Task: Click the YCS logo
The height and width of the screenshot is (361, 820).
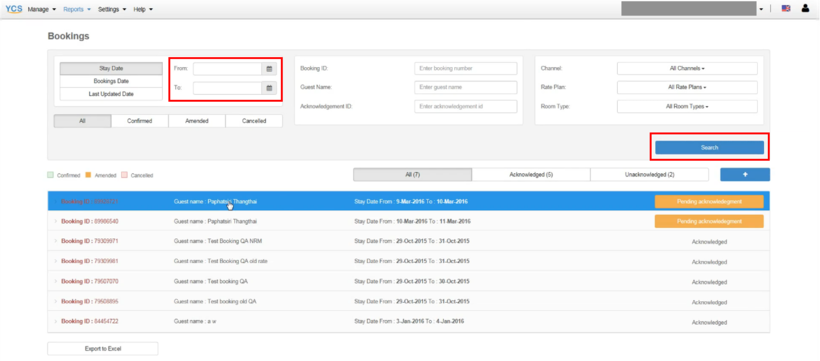Action: tap(14, 9)
